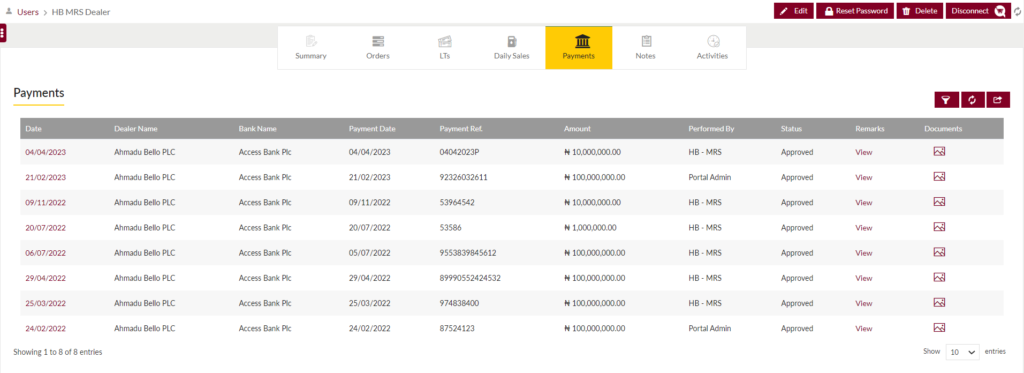Open payment dated 04/04/2023
1024x373 pixels.
tap(46, 152)
